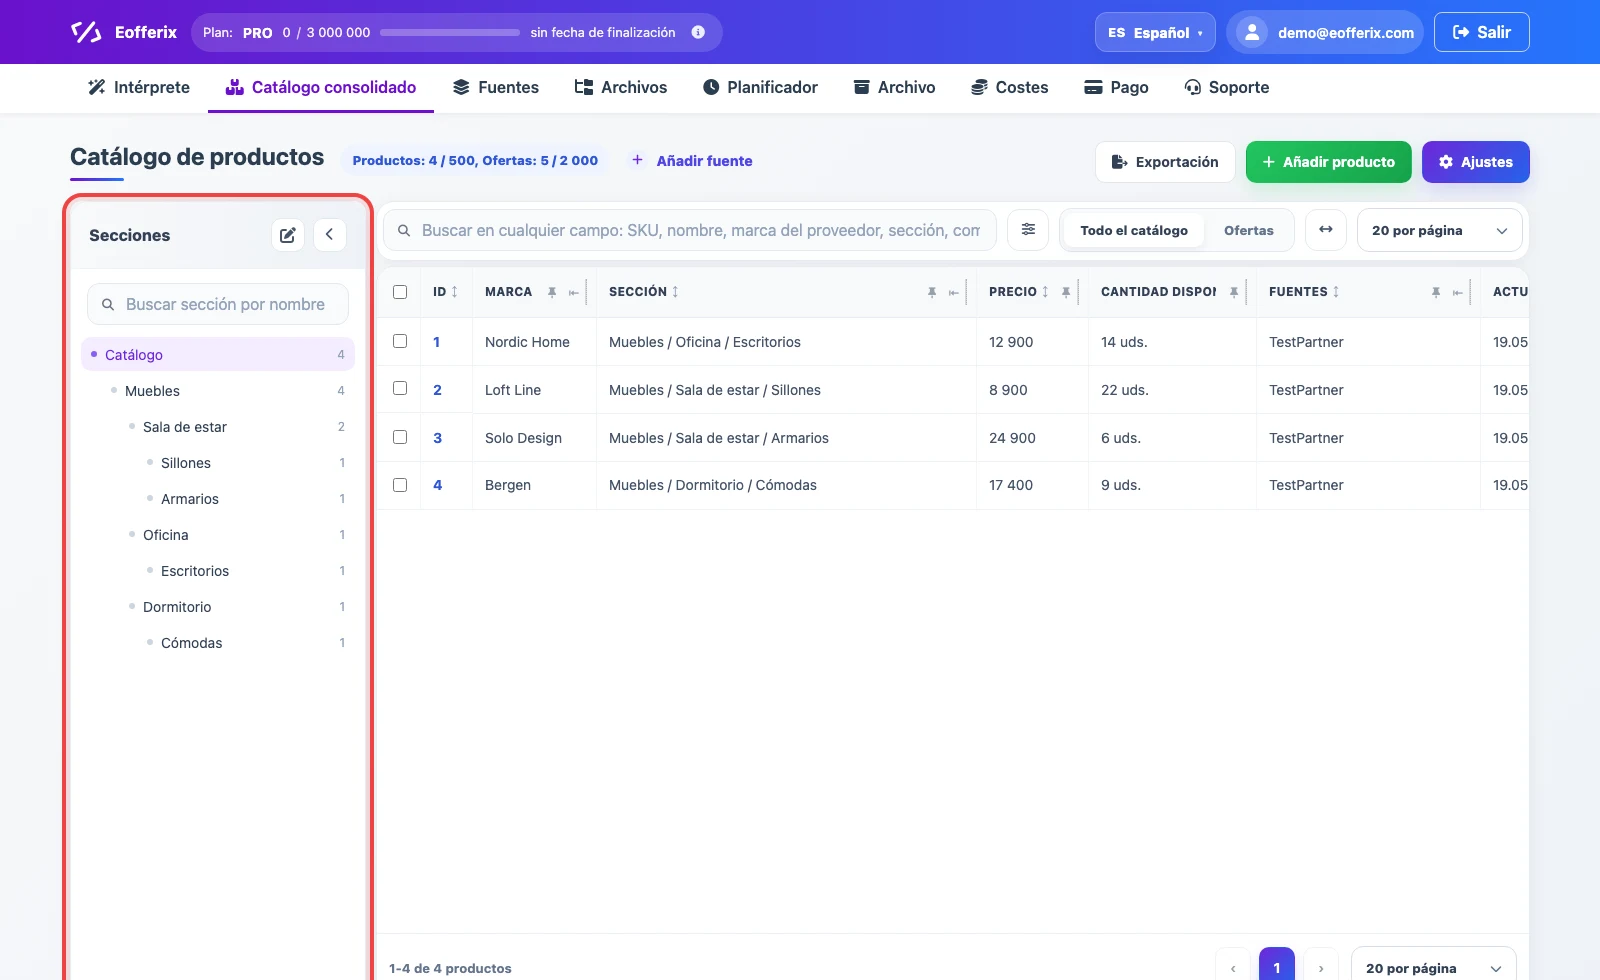Open the Soporte tab
Screen dimensions: 1600x980
(x=1227, y=87)
